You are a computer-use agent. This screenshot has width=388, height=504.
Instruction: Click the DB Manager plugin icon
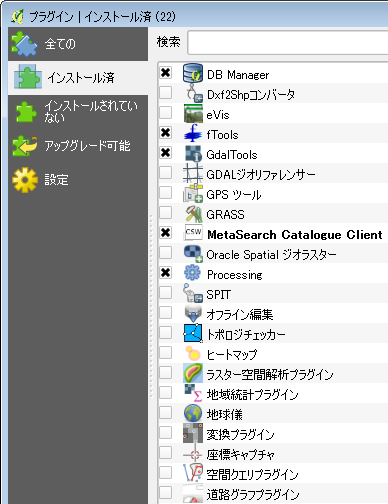[x=193, y=73]
